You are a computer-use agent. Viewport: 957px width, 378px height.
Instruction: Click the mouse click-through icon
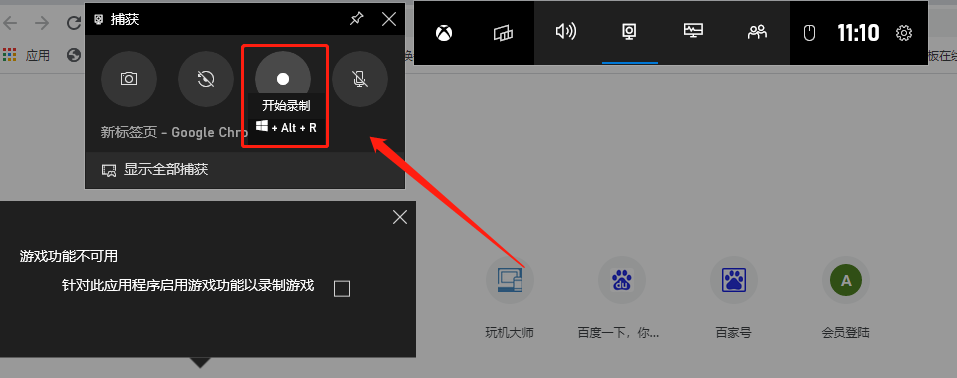[x=809, y=33]
